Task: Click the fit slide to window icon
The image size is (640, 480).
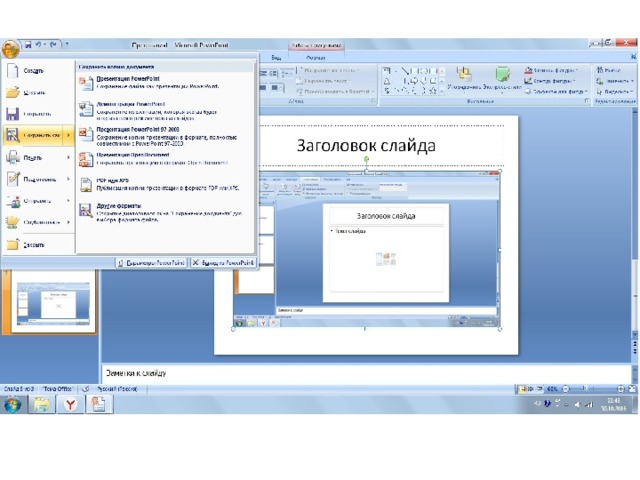Action: click(x=631, y=389)
